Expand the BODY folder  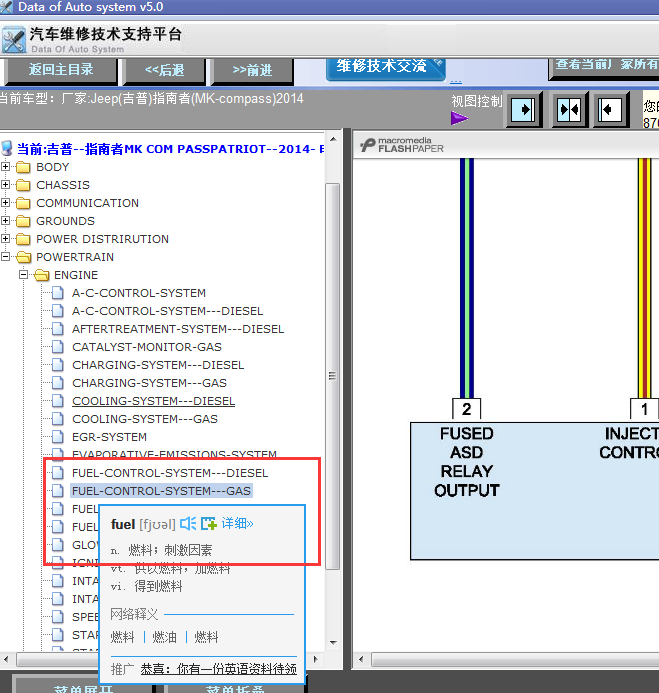5,167
